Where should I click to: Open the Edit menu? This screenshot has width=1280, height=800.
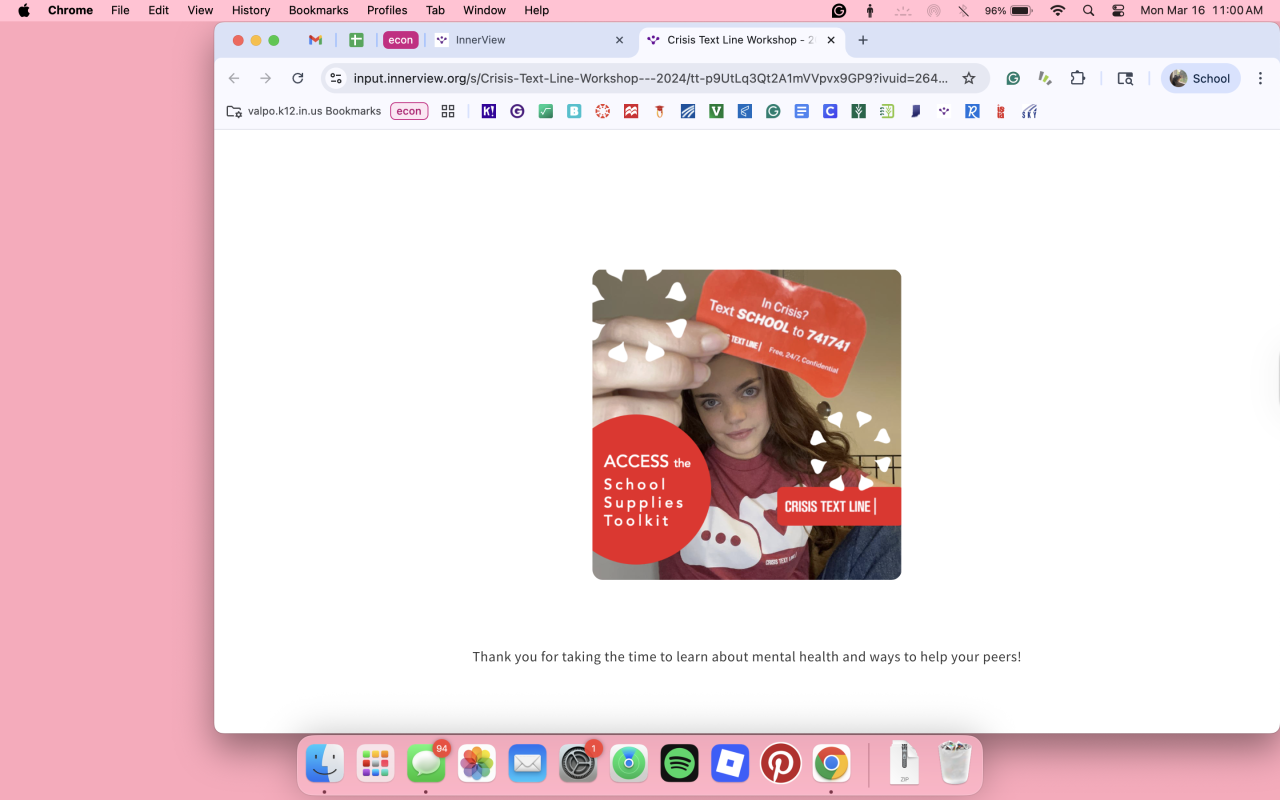pos(158,10)
